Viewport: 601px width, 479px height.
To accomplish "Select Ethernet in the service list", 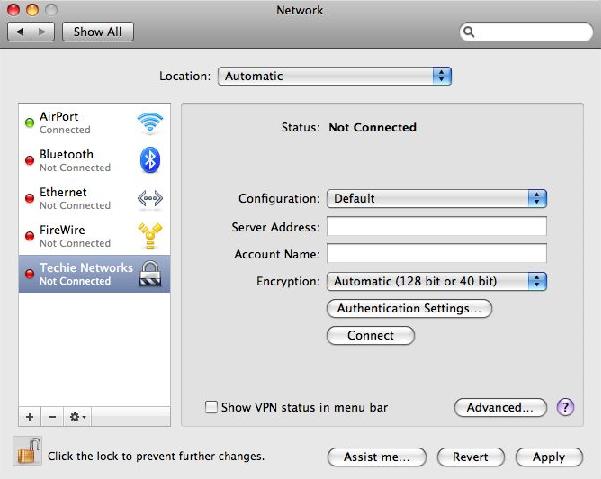I will point(94,198).
